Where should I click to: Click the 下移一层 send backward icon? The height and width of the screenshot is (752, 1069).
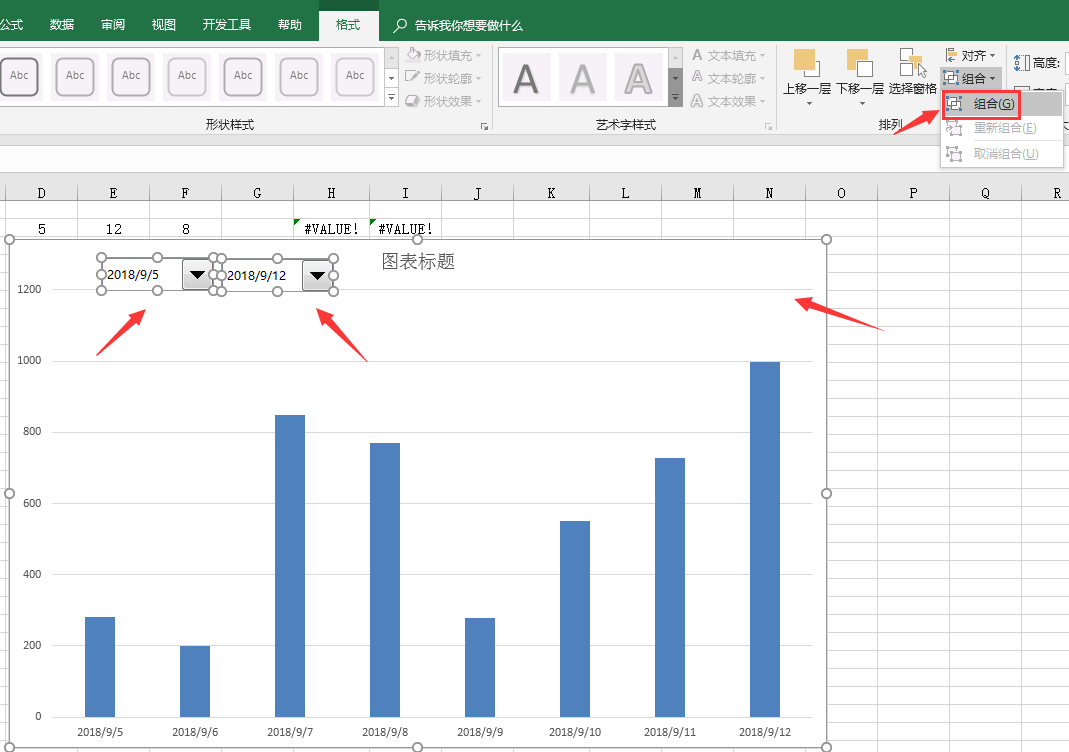pyautogui.click(x=859, y=63)
